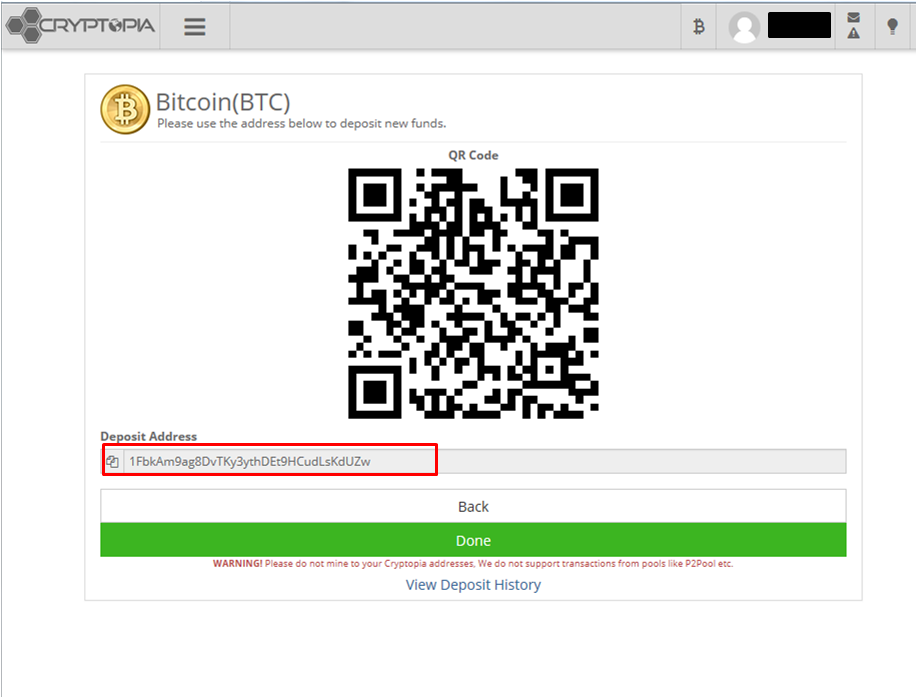This screenshot has height=698, width=917.
Task: Click the Cryptopia logo
Action: pos(80,26)
